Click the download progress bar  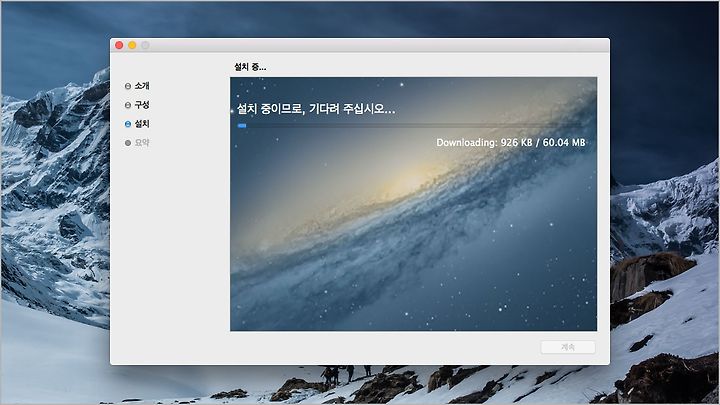tap(411, 125)
